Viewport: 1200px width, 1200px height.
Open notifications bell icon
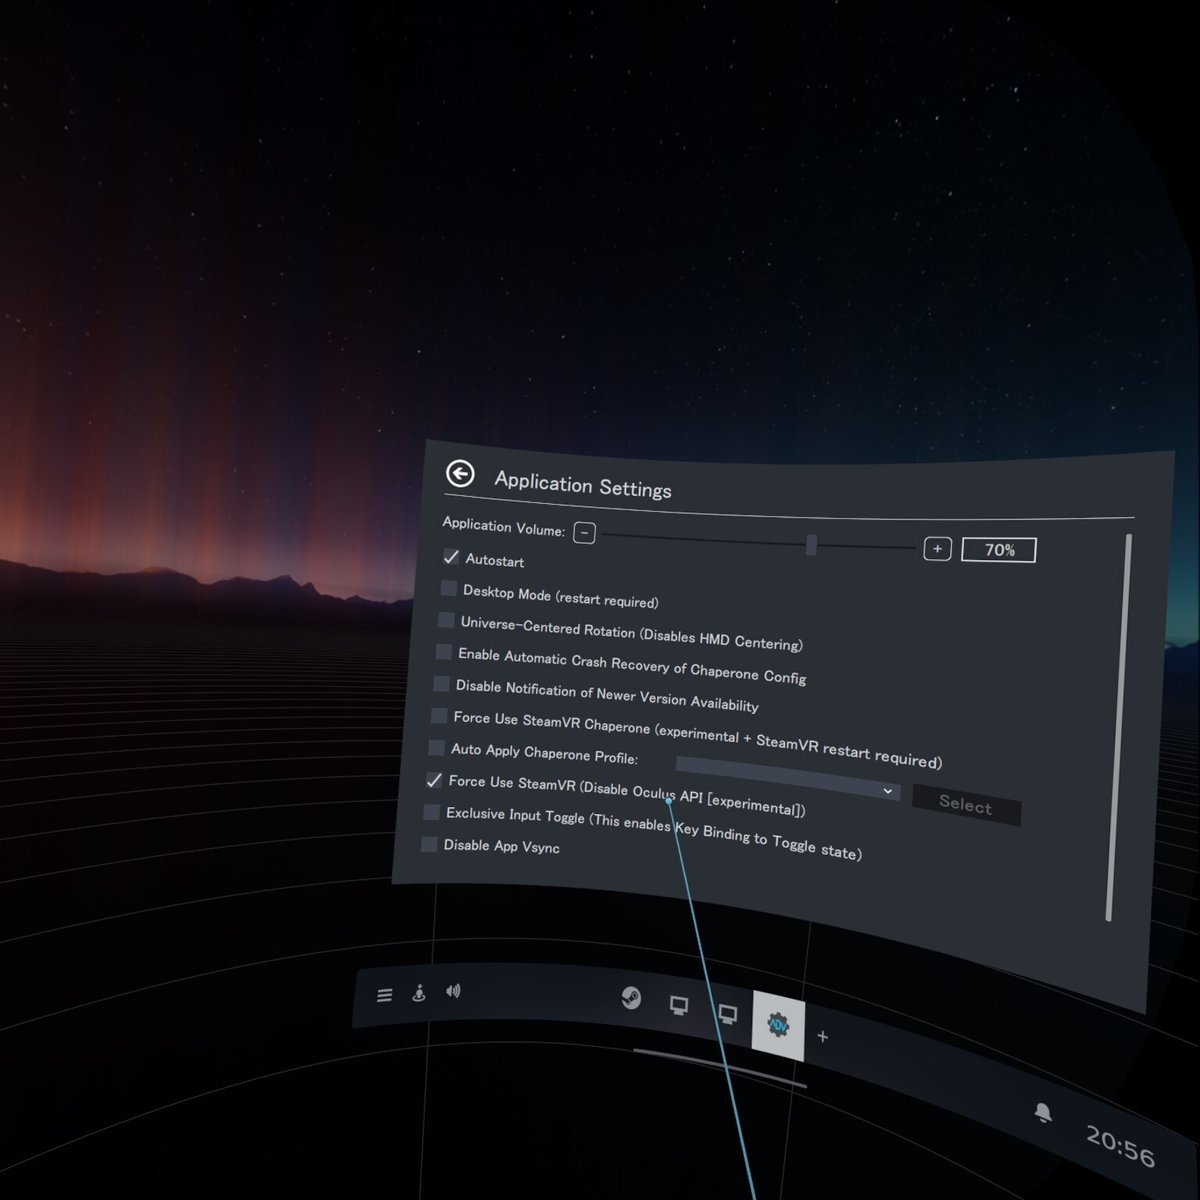point(1043,1113)
